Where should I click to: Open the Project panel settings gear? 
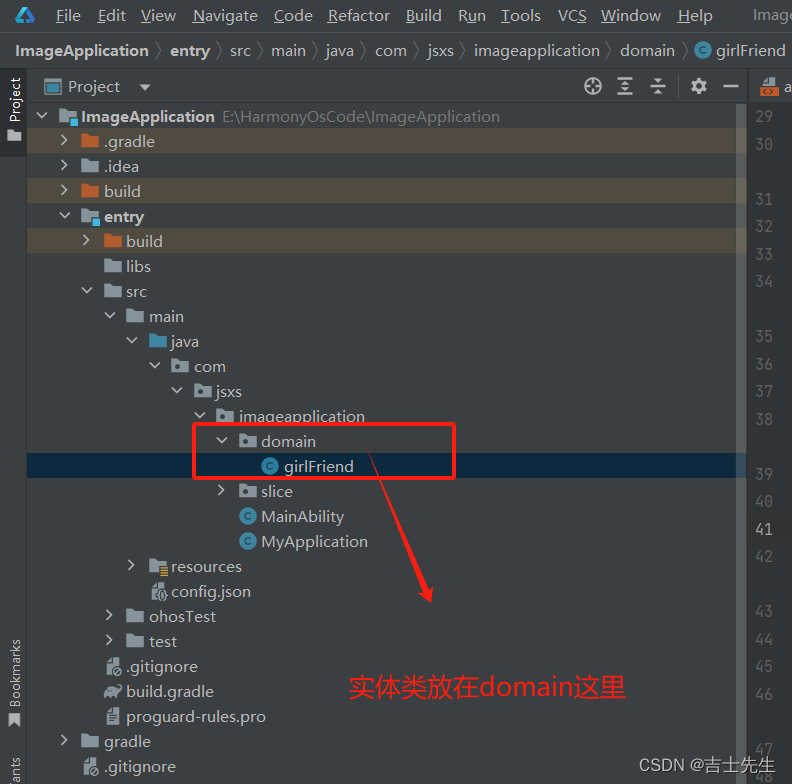pyautogui.click(x=699, y=86)
